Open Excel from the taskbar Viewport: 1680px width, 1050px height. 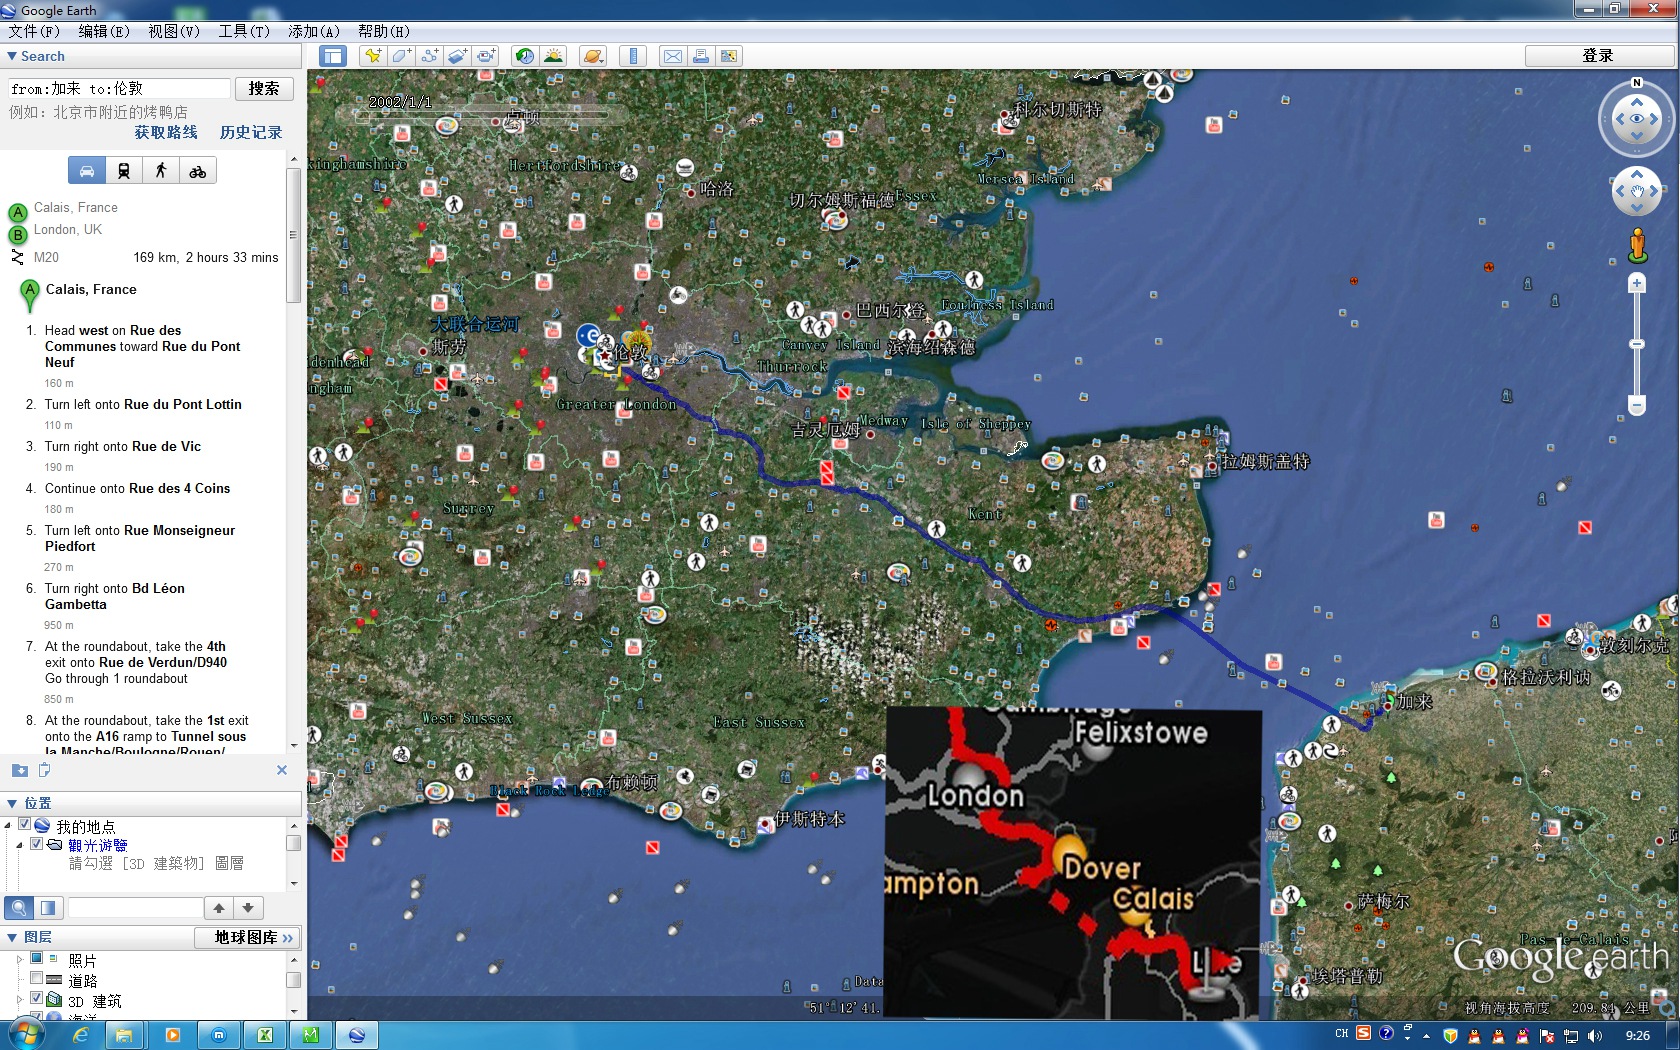[265, 1035]
